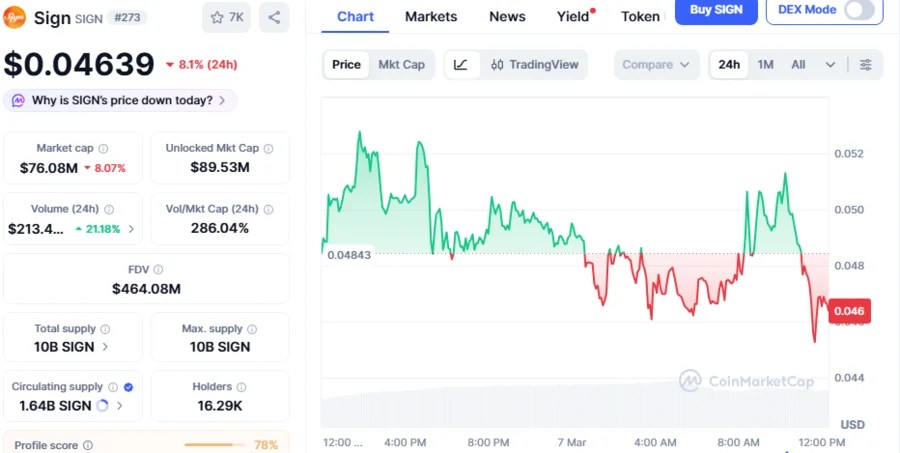
Task: Click the Profile score progress bar
Action: pos(215,445)
